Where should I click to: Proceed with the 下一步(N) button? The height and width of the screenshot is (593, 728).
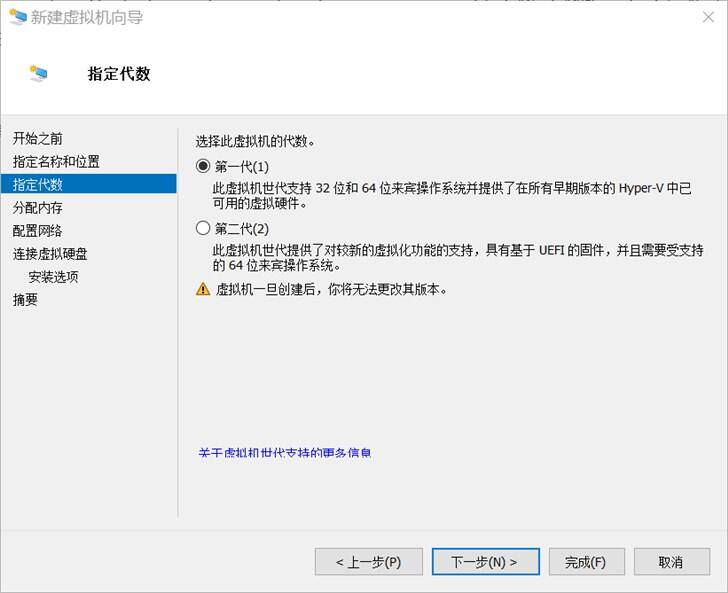coord(486,562)
